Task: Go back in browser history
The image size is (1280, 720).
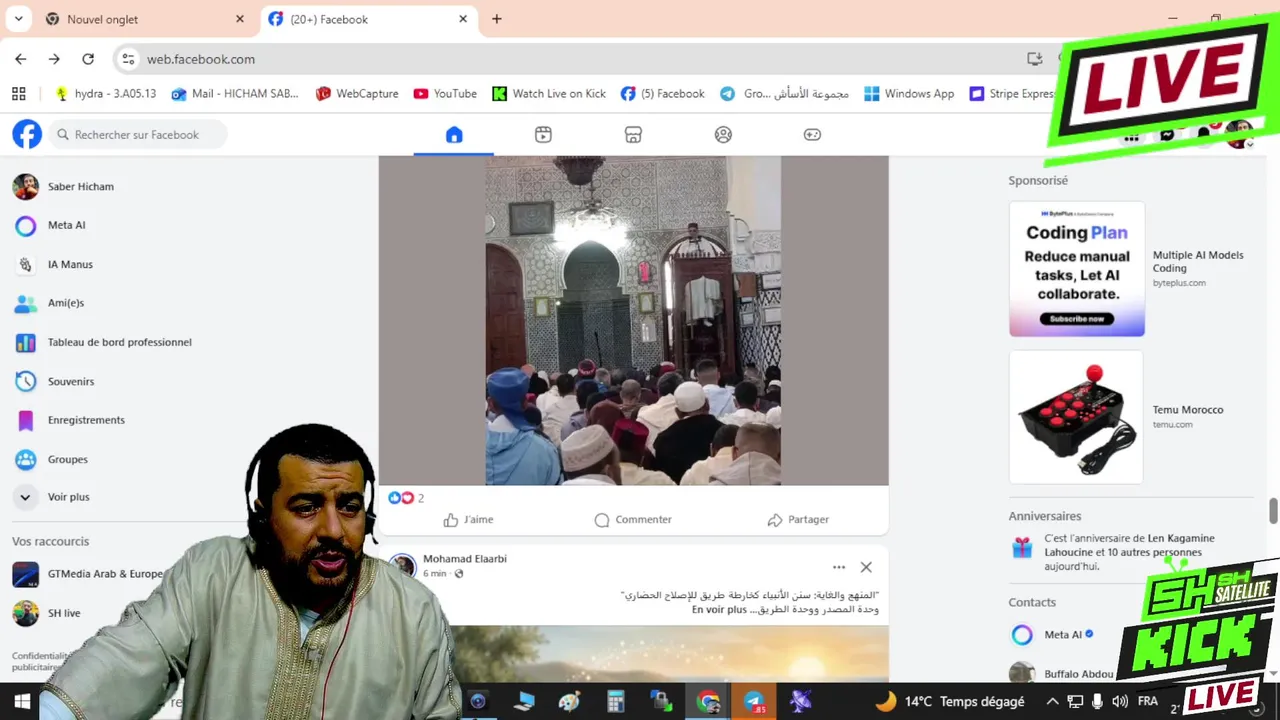Action: pyautogui.click(x=21, y=59)
